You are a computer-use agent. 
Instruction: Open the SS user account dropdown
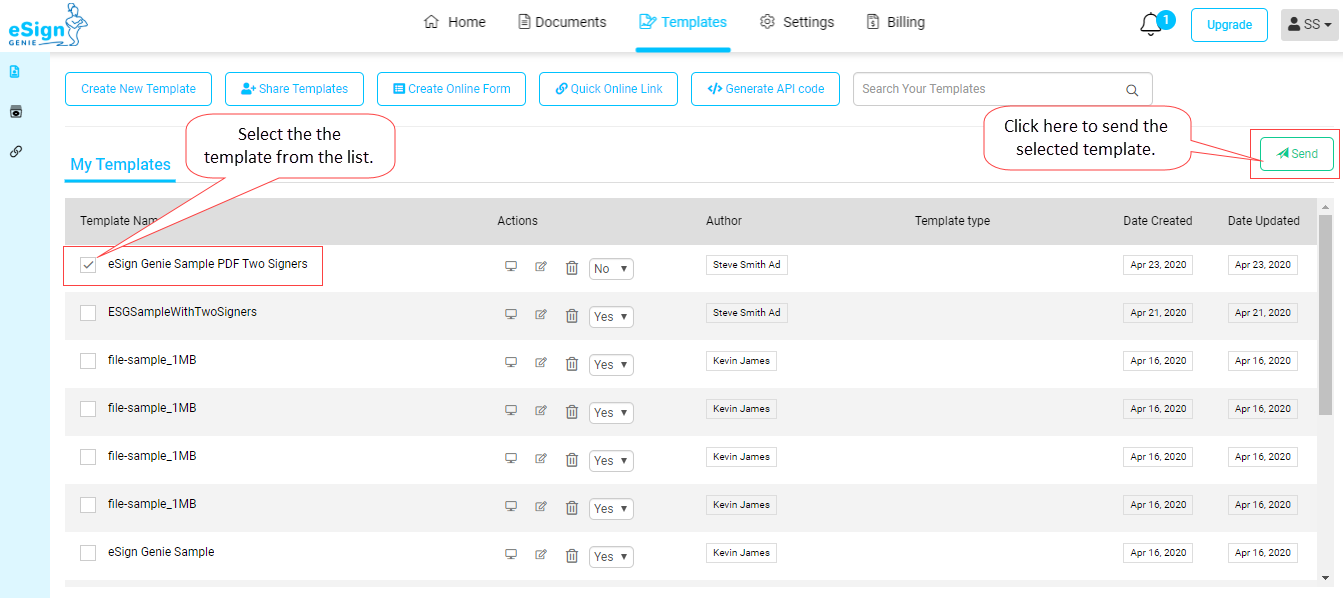(1309, 25)
